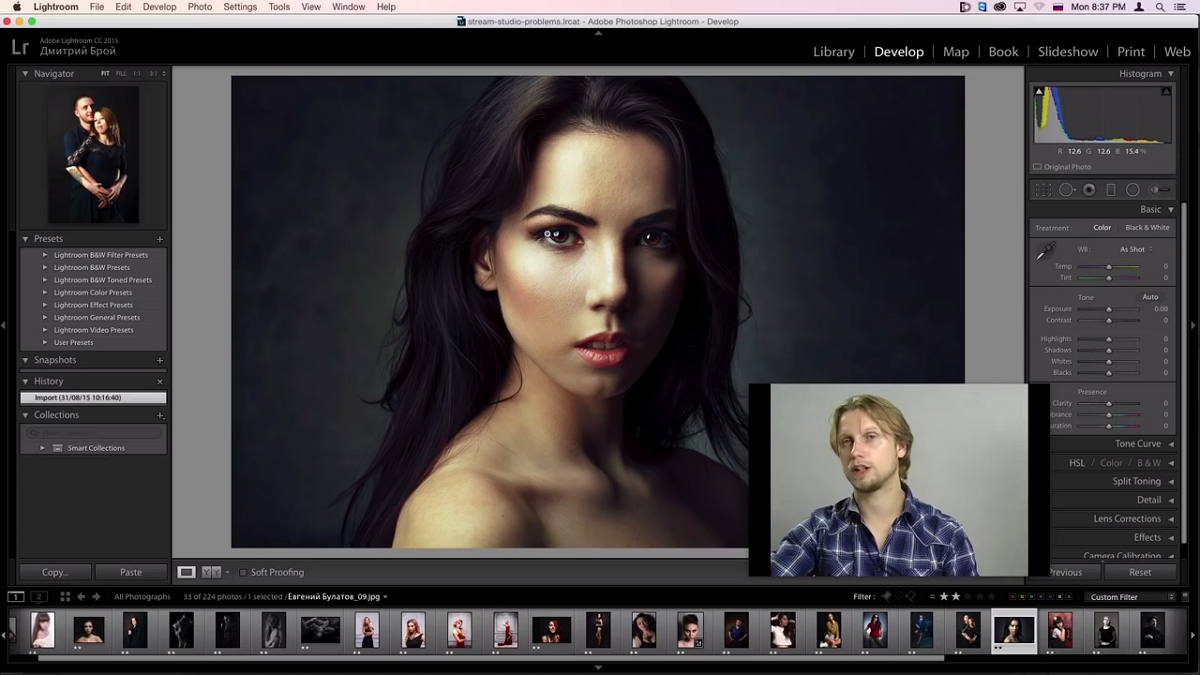Activate the Spot Removal tool
This screenshot has width=1200, height=675.
1066,190
